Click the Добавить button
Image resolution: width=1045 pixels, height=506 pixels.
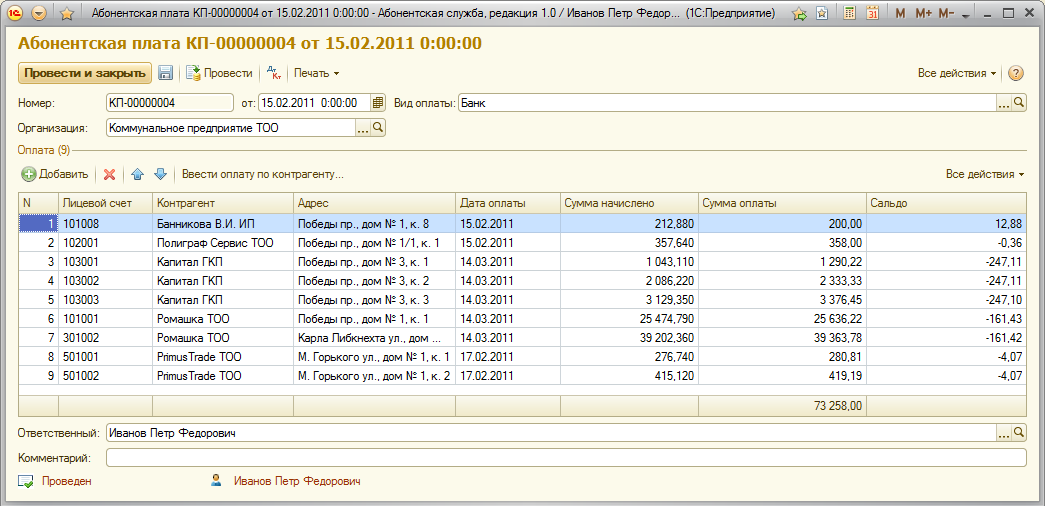56,174
